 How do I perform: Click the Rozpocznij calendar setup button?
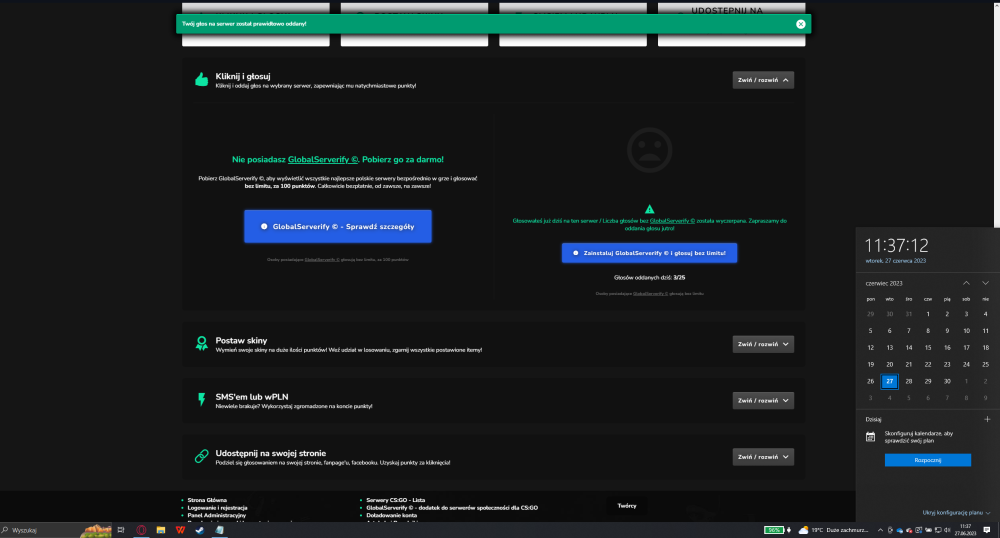tap(928, 460)
